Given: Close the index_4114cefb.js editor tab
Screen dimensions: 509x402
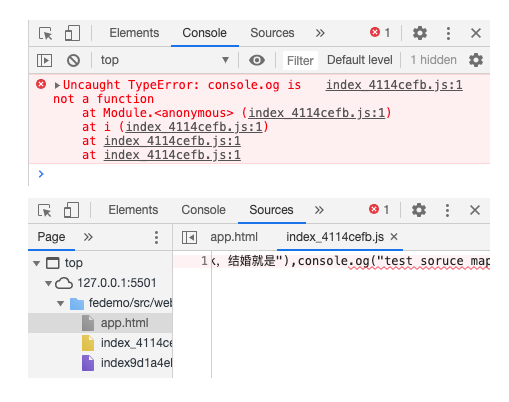Looking at the screenshot, I should click(394, 237).
